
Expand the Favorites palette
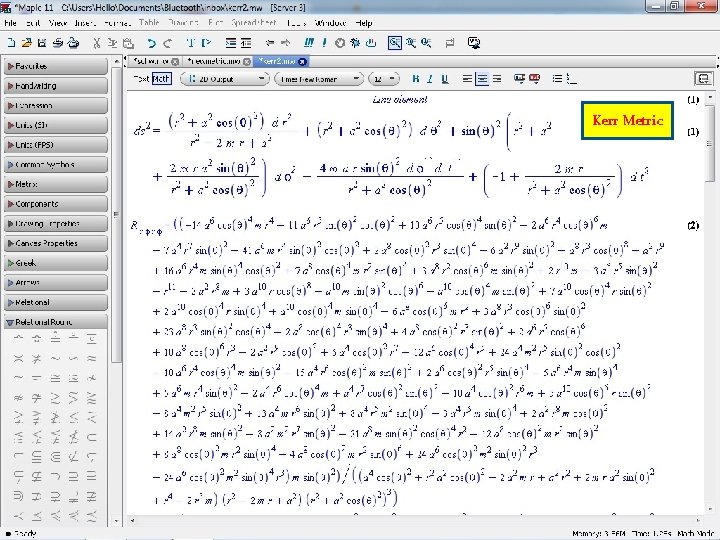(x=56, y=66)
